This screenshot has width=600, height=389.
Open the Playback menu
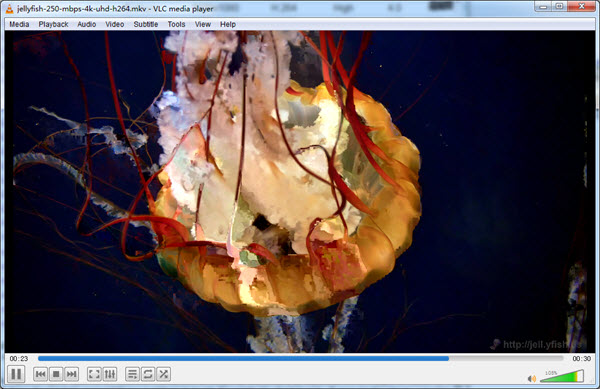(x=53, y=24)
